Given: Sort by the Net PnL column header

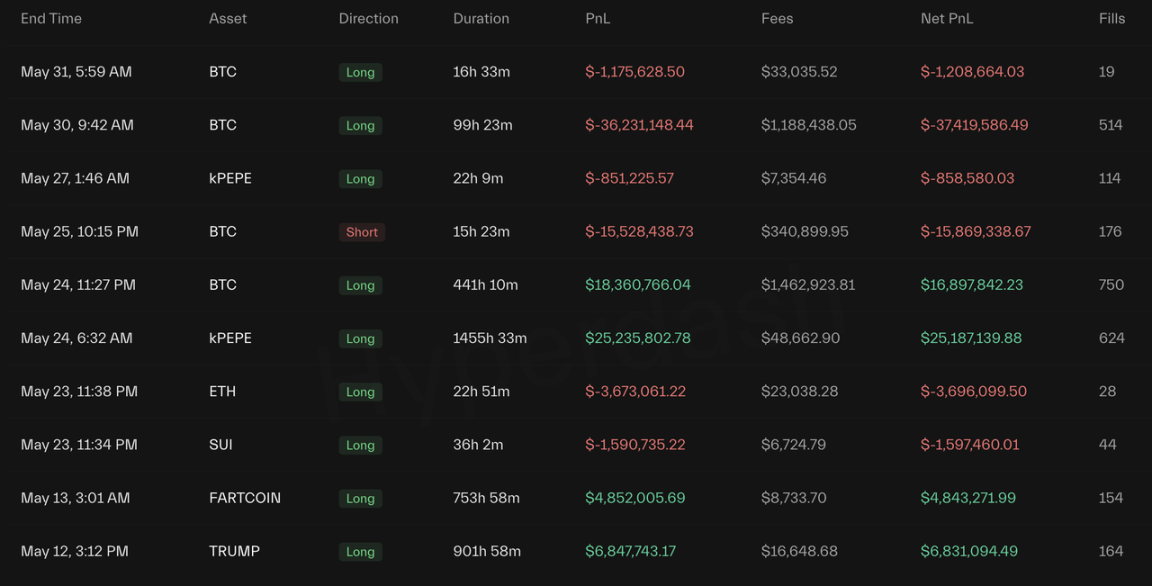Looking at the screenshot, I should tap(946, 19).
